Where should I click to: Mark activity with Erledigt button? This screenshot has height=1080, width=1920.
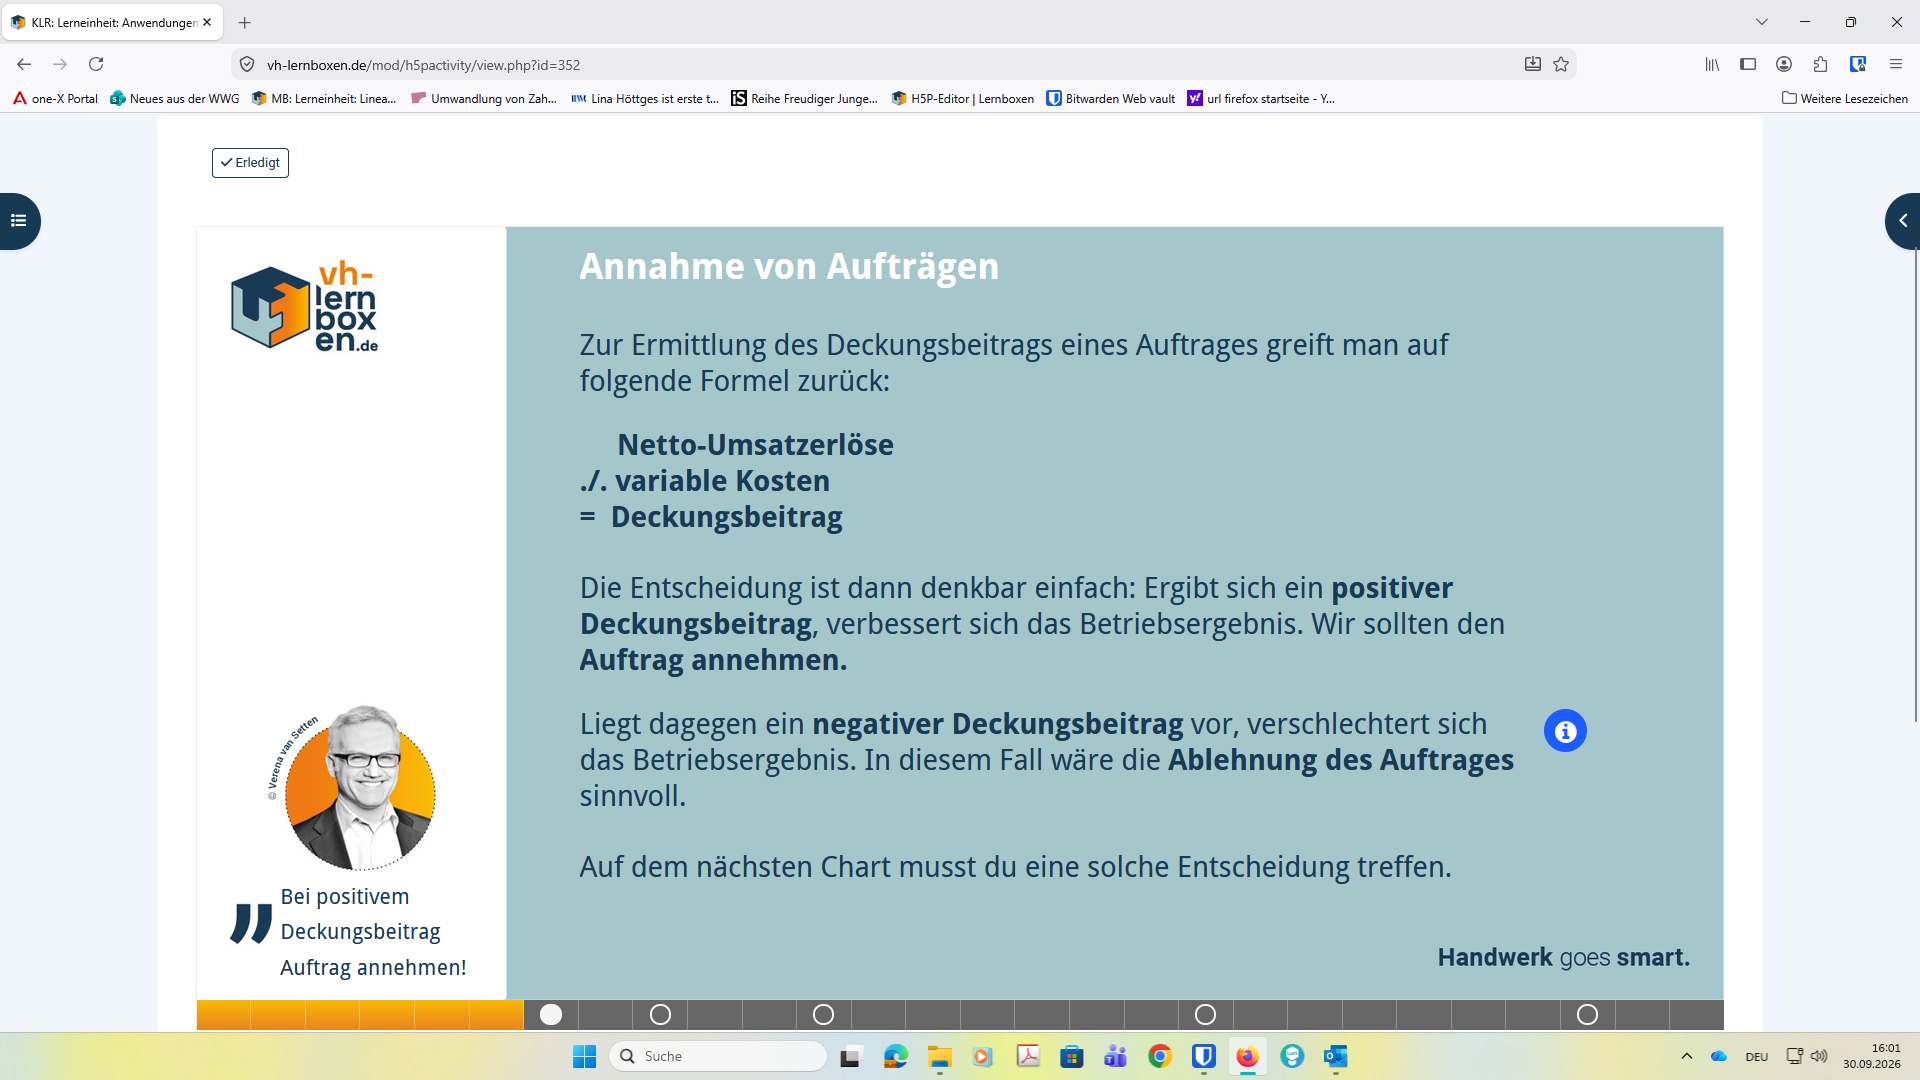pyautogui.click(x=250, y=163)
